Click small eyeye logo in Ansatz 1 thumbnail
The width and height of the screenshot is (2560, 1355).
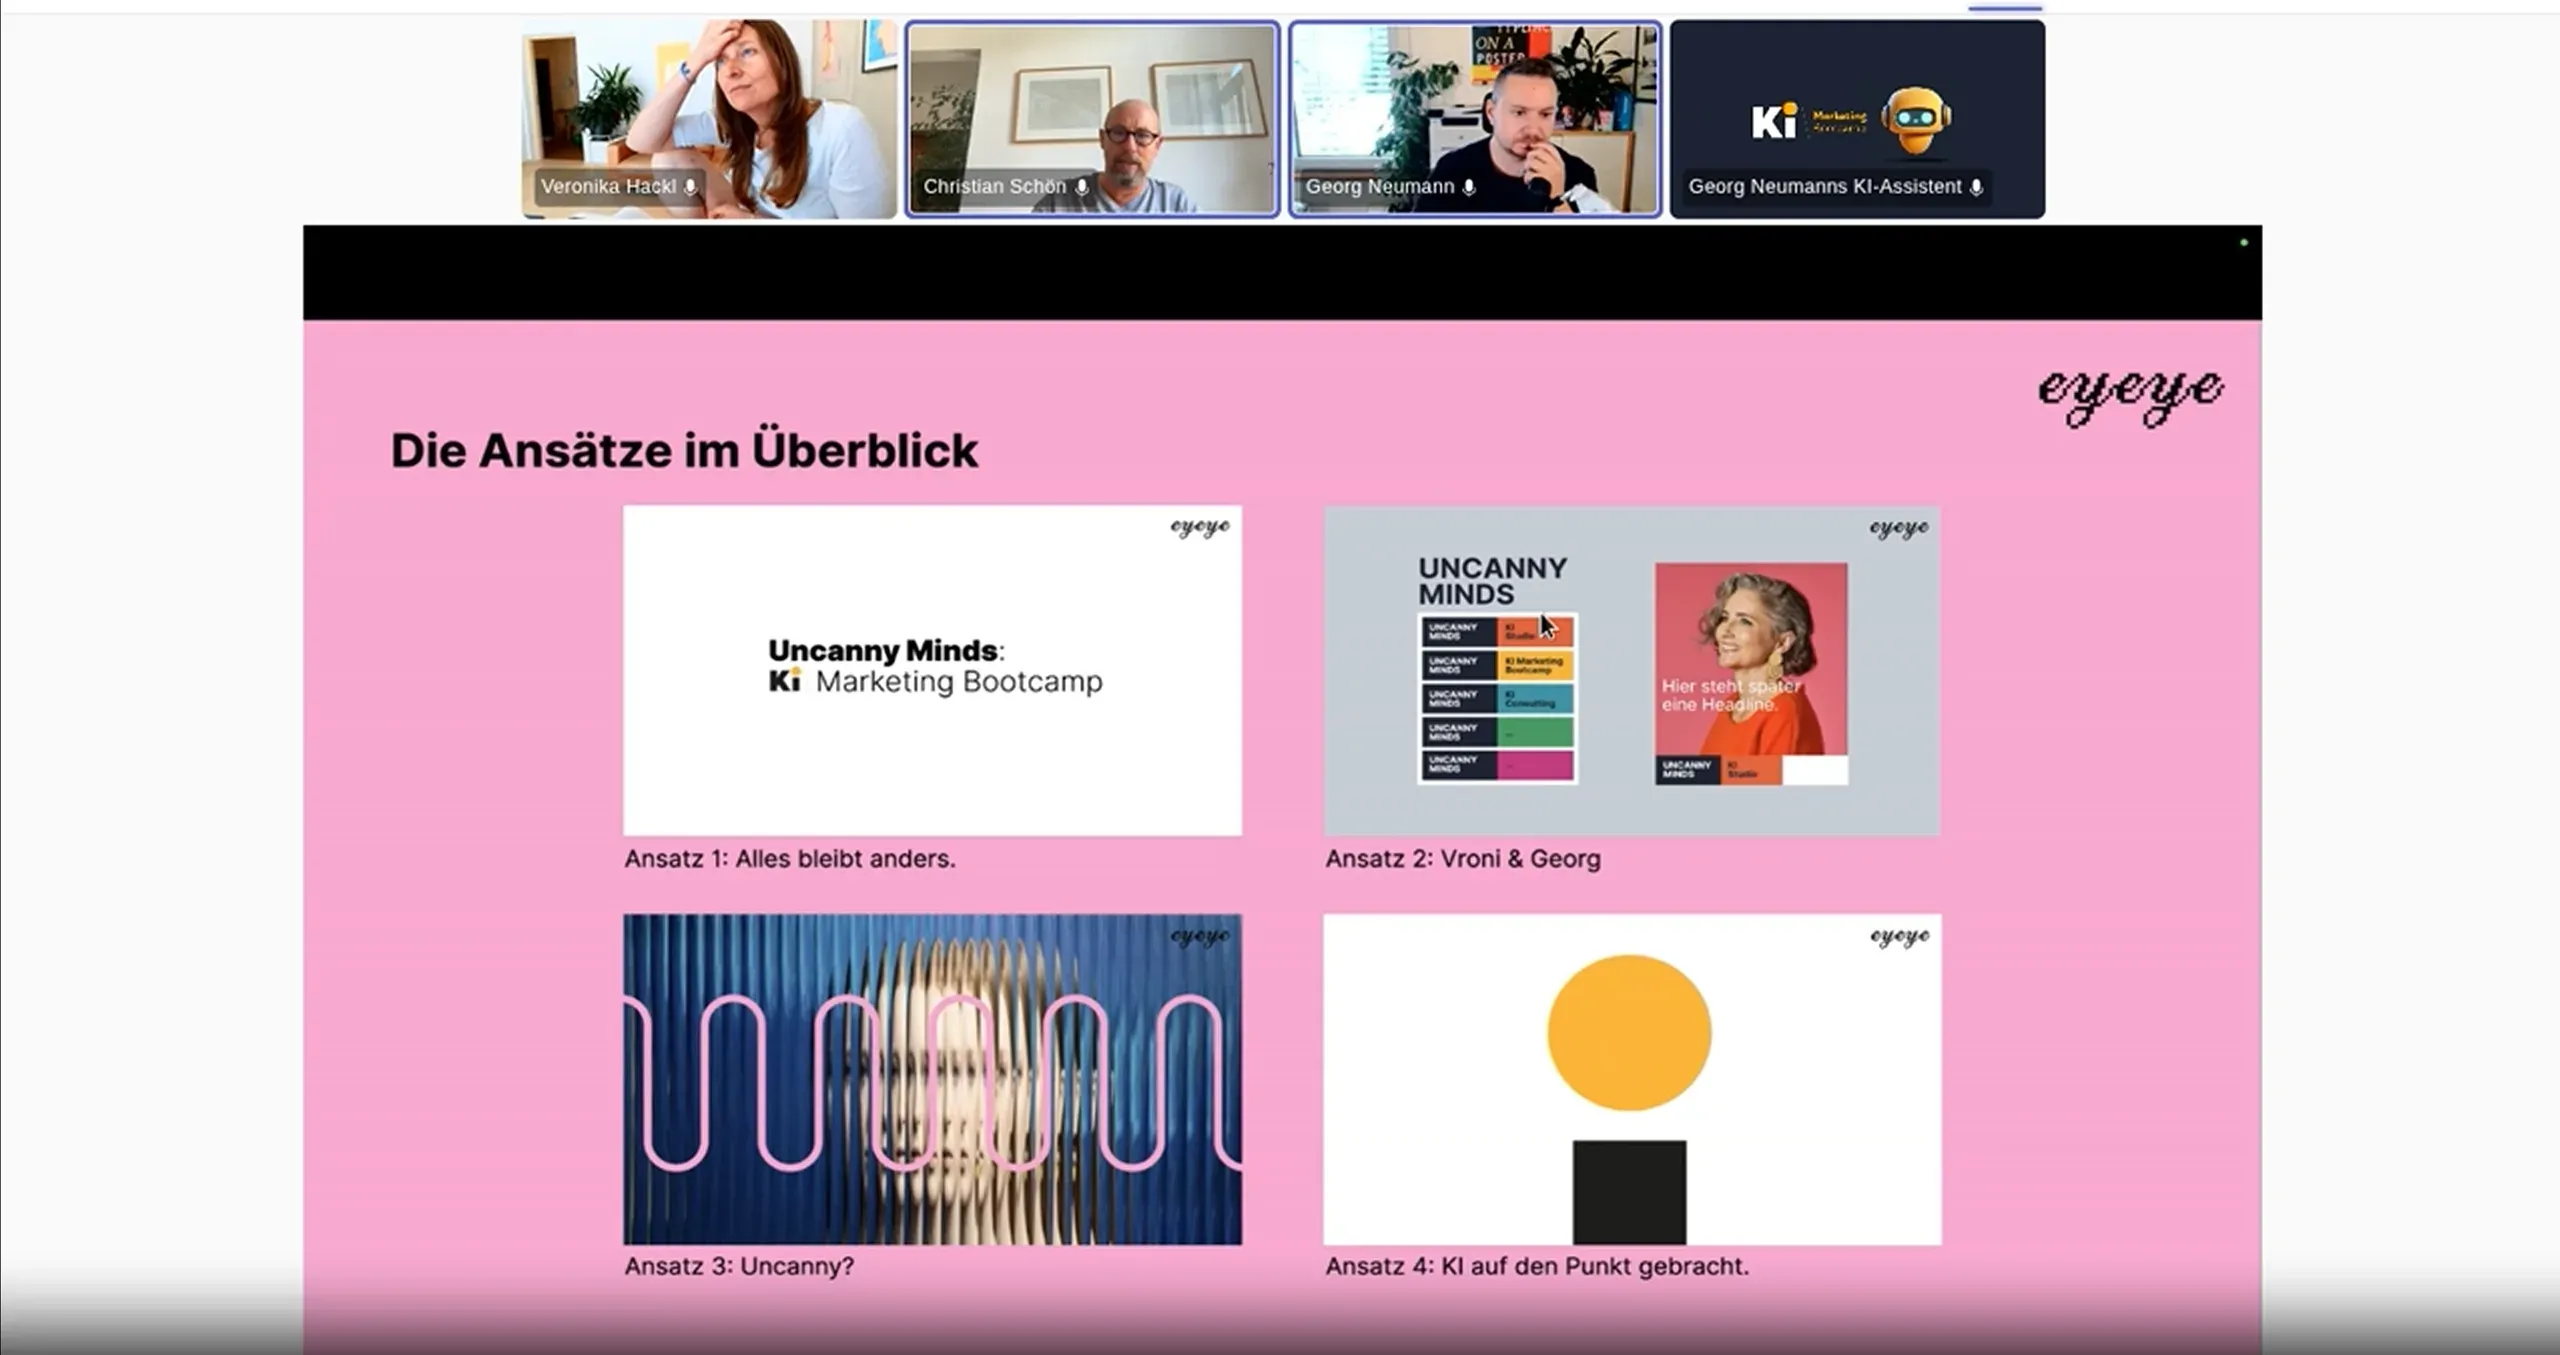(x=1200, y=527)
